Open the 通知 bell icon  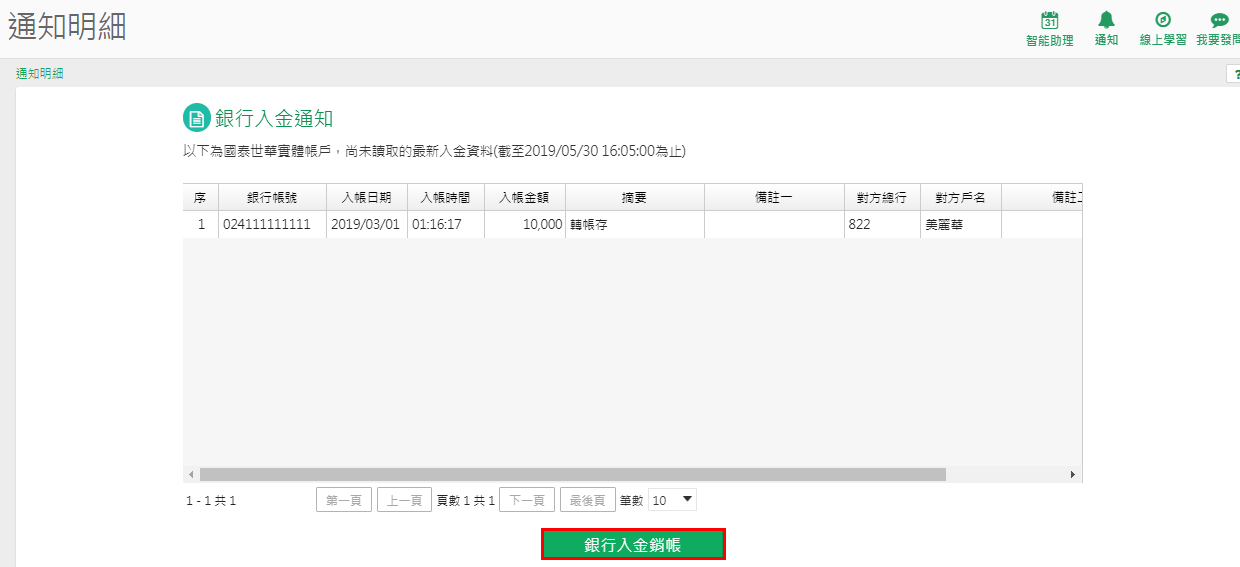(1106, 20)
